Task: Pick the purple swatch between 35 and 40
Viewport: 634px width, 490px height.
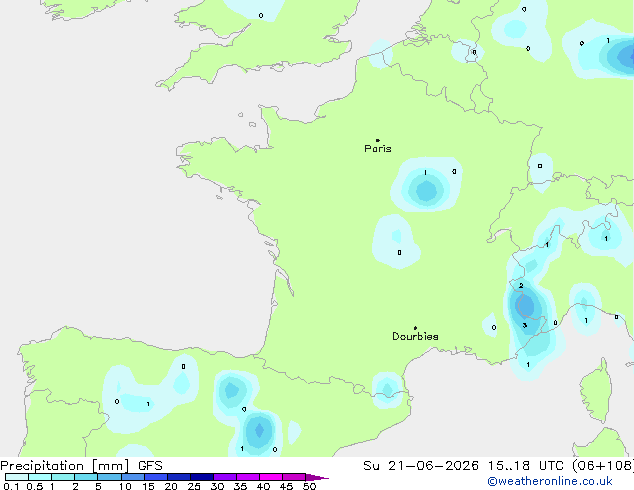Action: coord(247,477)
